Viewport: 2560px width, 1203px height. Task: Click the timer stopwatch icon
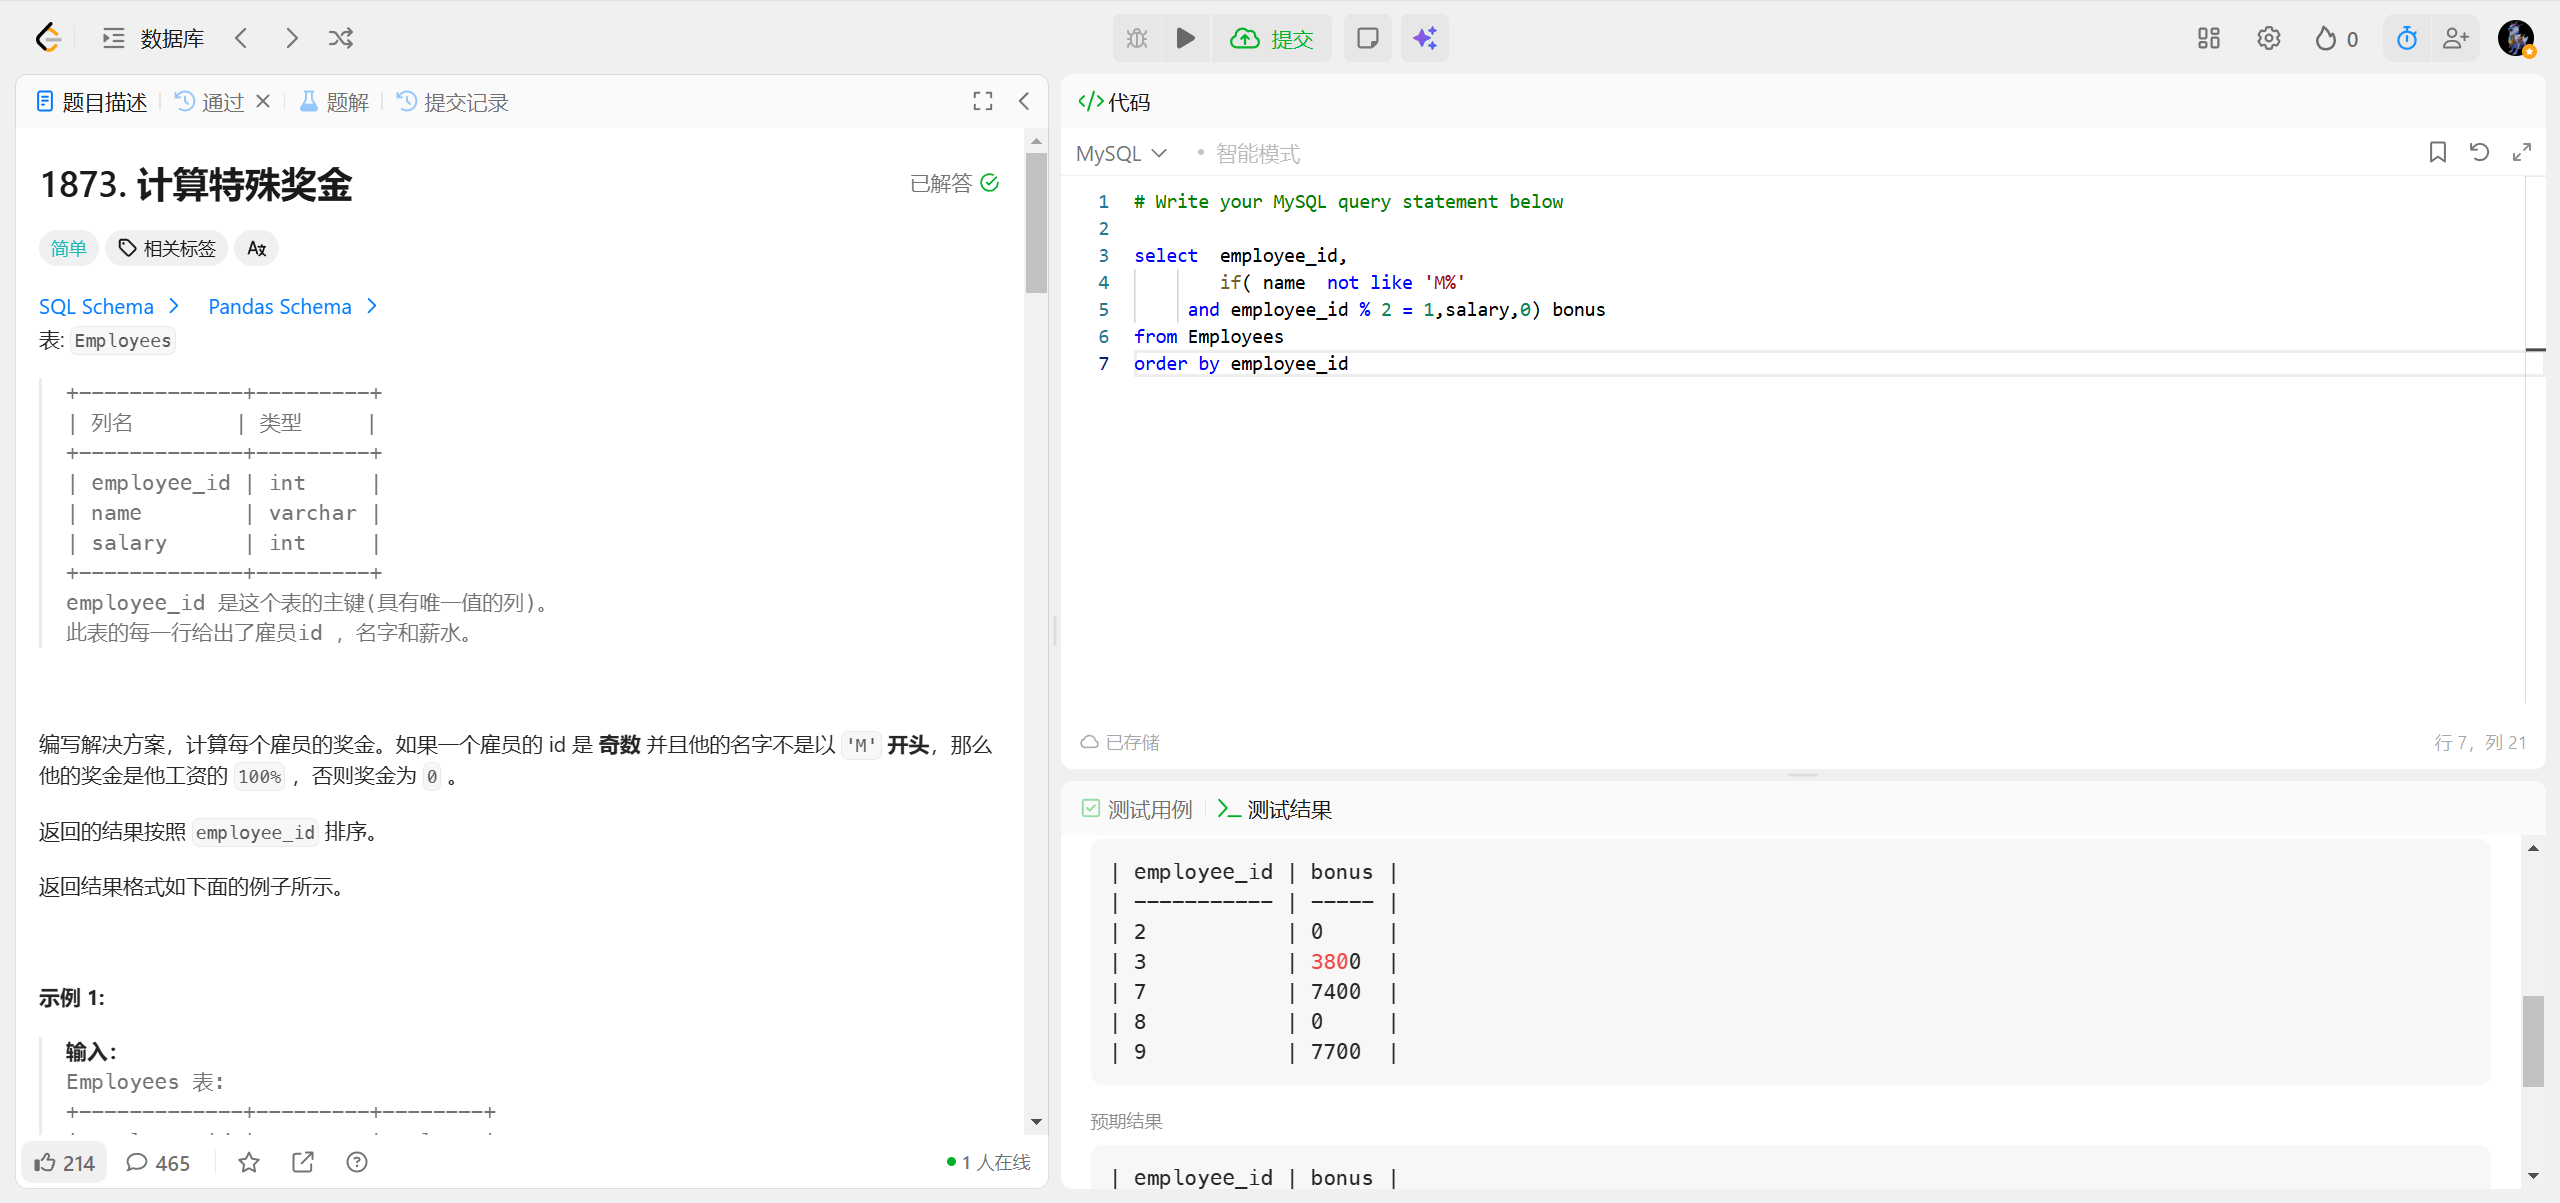2406,38
